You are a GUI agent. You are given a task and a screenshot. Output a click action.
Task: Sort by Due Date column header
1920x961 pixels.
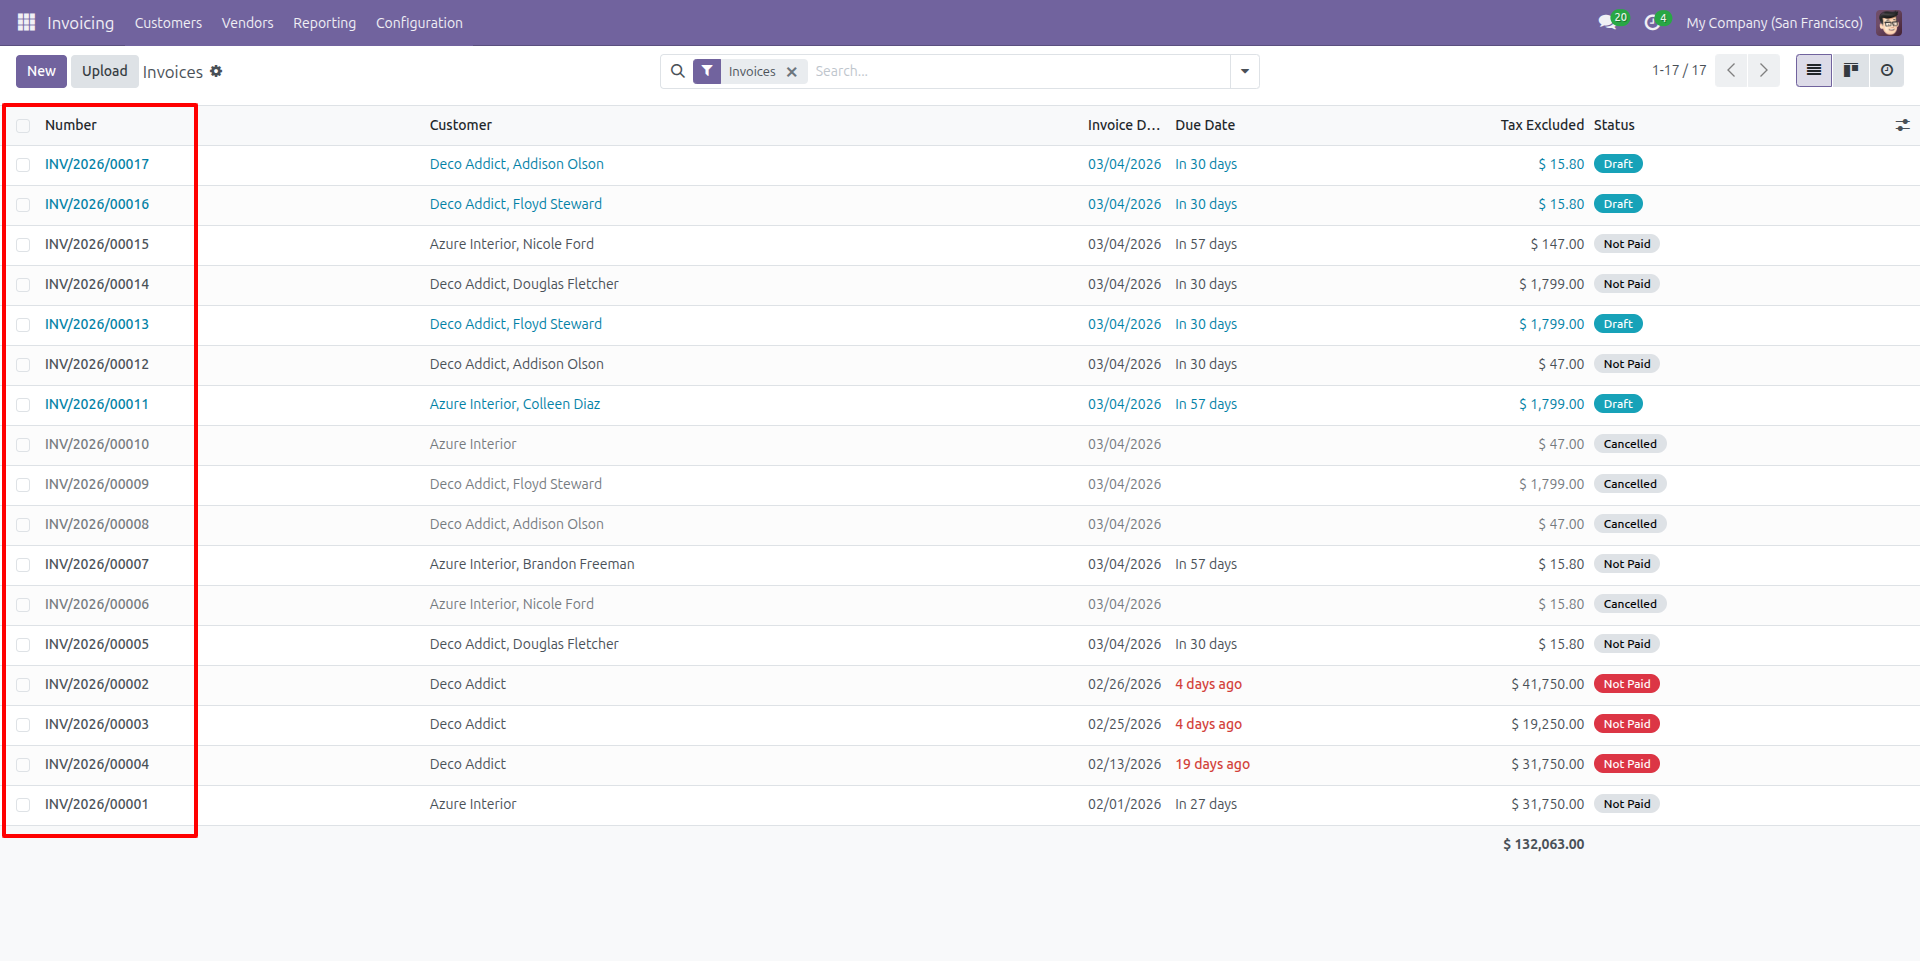(x=1205, y=125)
